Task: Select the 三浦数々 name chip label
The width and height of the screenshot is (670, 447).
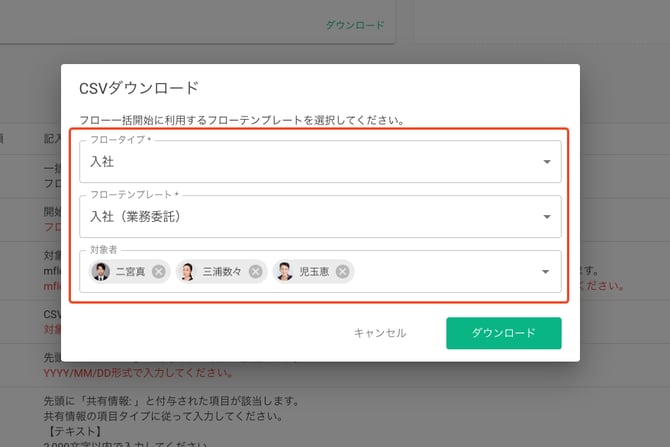Action: pos(221,272)
